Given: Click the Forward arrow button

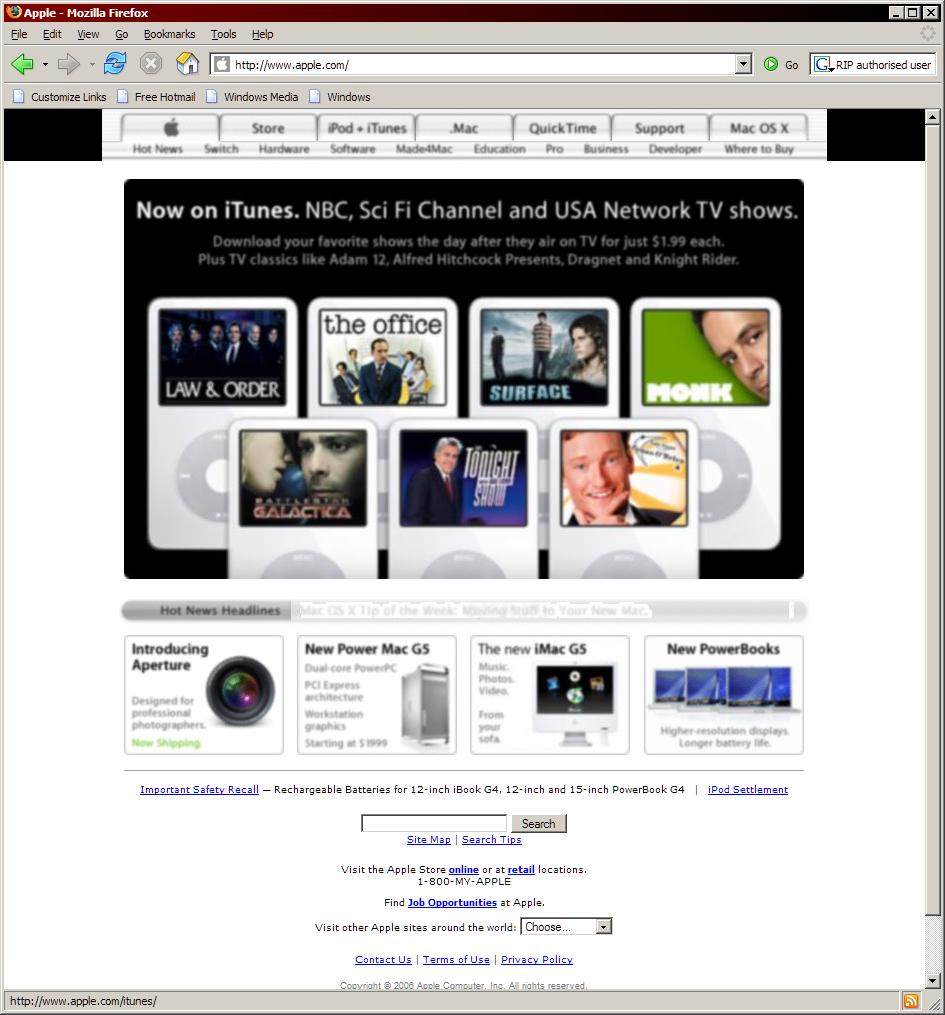Looking at the screenshot, I should pos(68,64).
